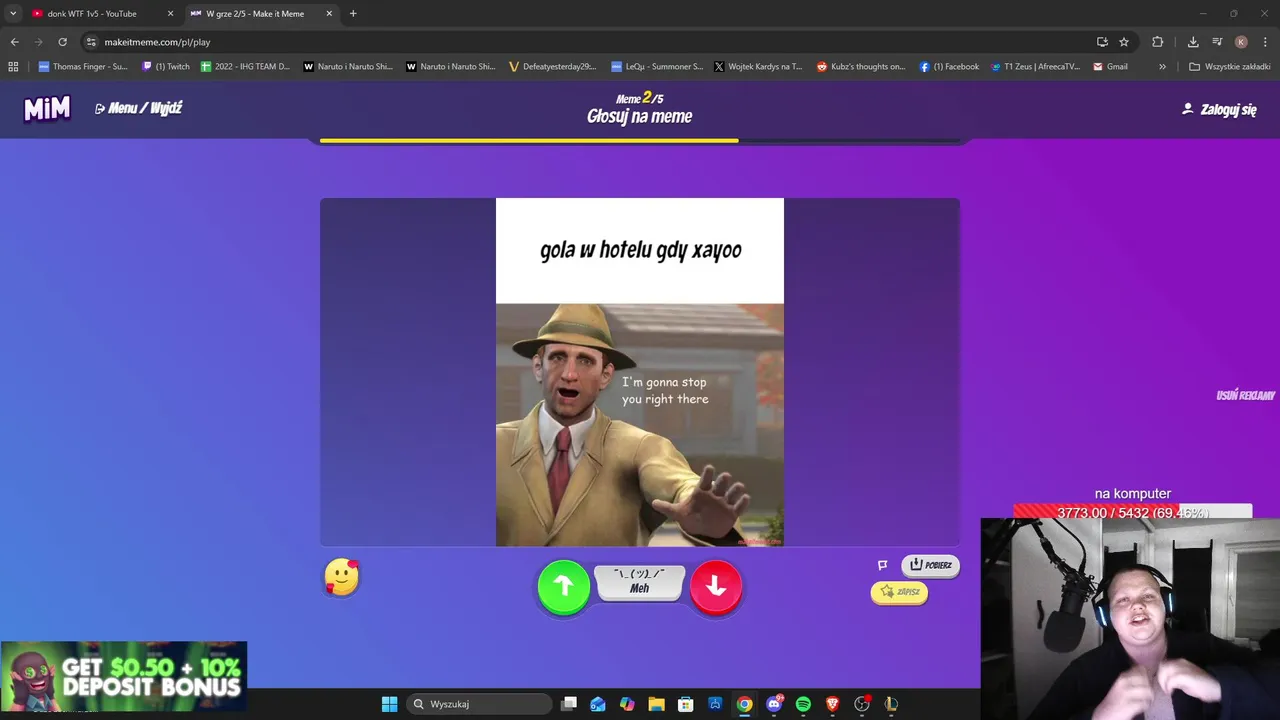The width and height of the screenshot is (1280, 720).
Task: Open Chrome from taskbar
Action: tap(744, 704)
